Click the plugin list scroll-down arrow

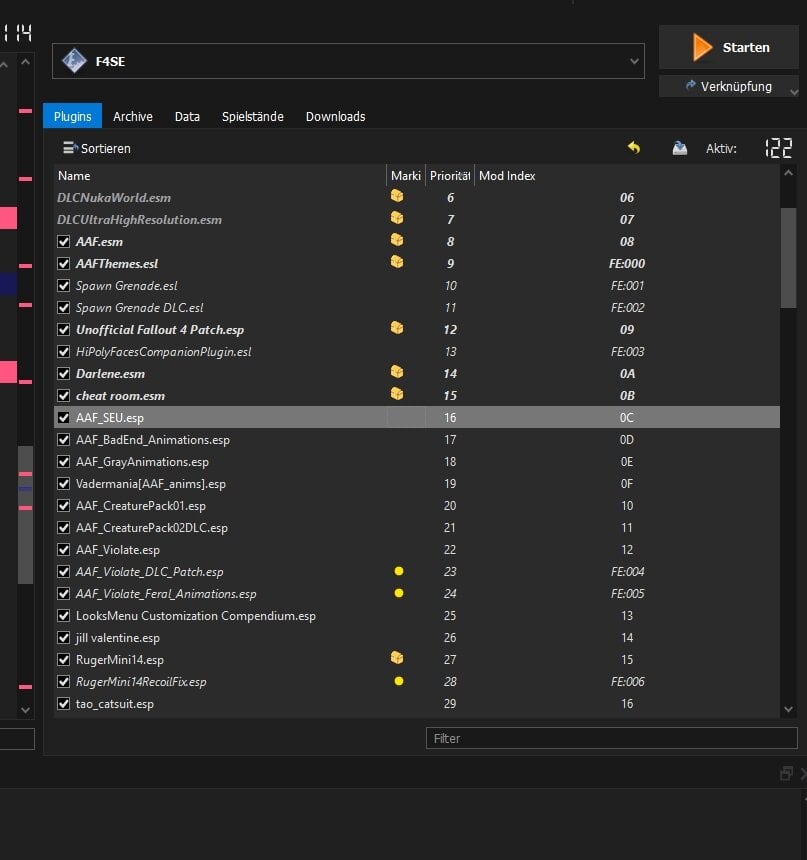pyautogui.click(x=788, y=709)
